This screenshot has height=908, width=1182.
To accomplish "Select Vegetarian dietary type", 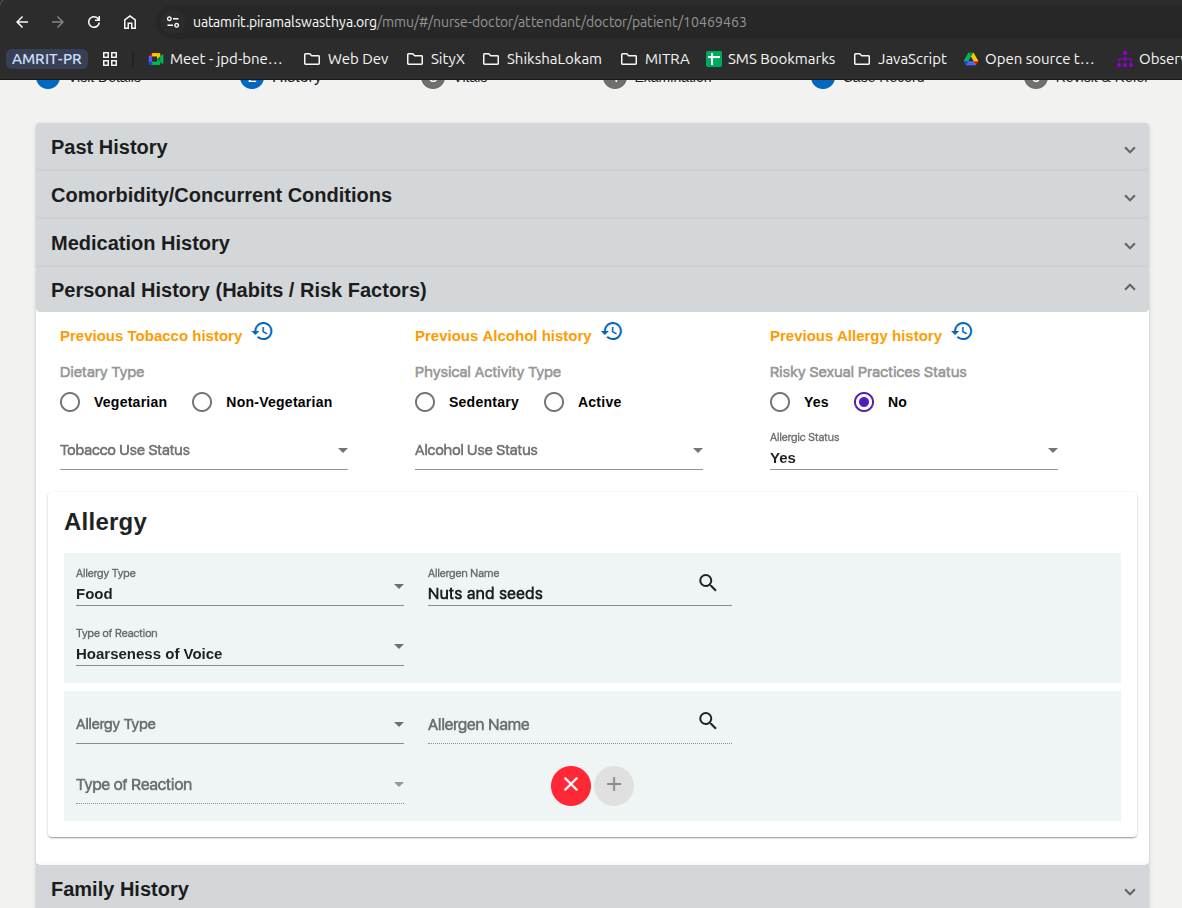I will click(x=70, y=402).
